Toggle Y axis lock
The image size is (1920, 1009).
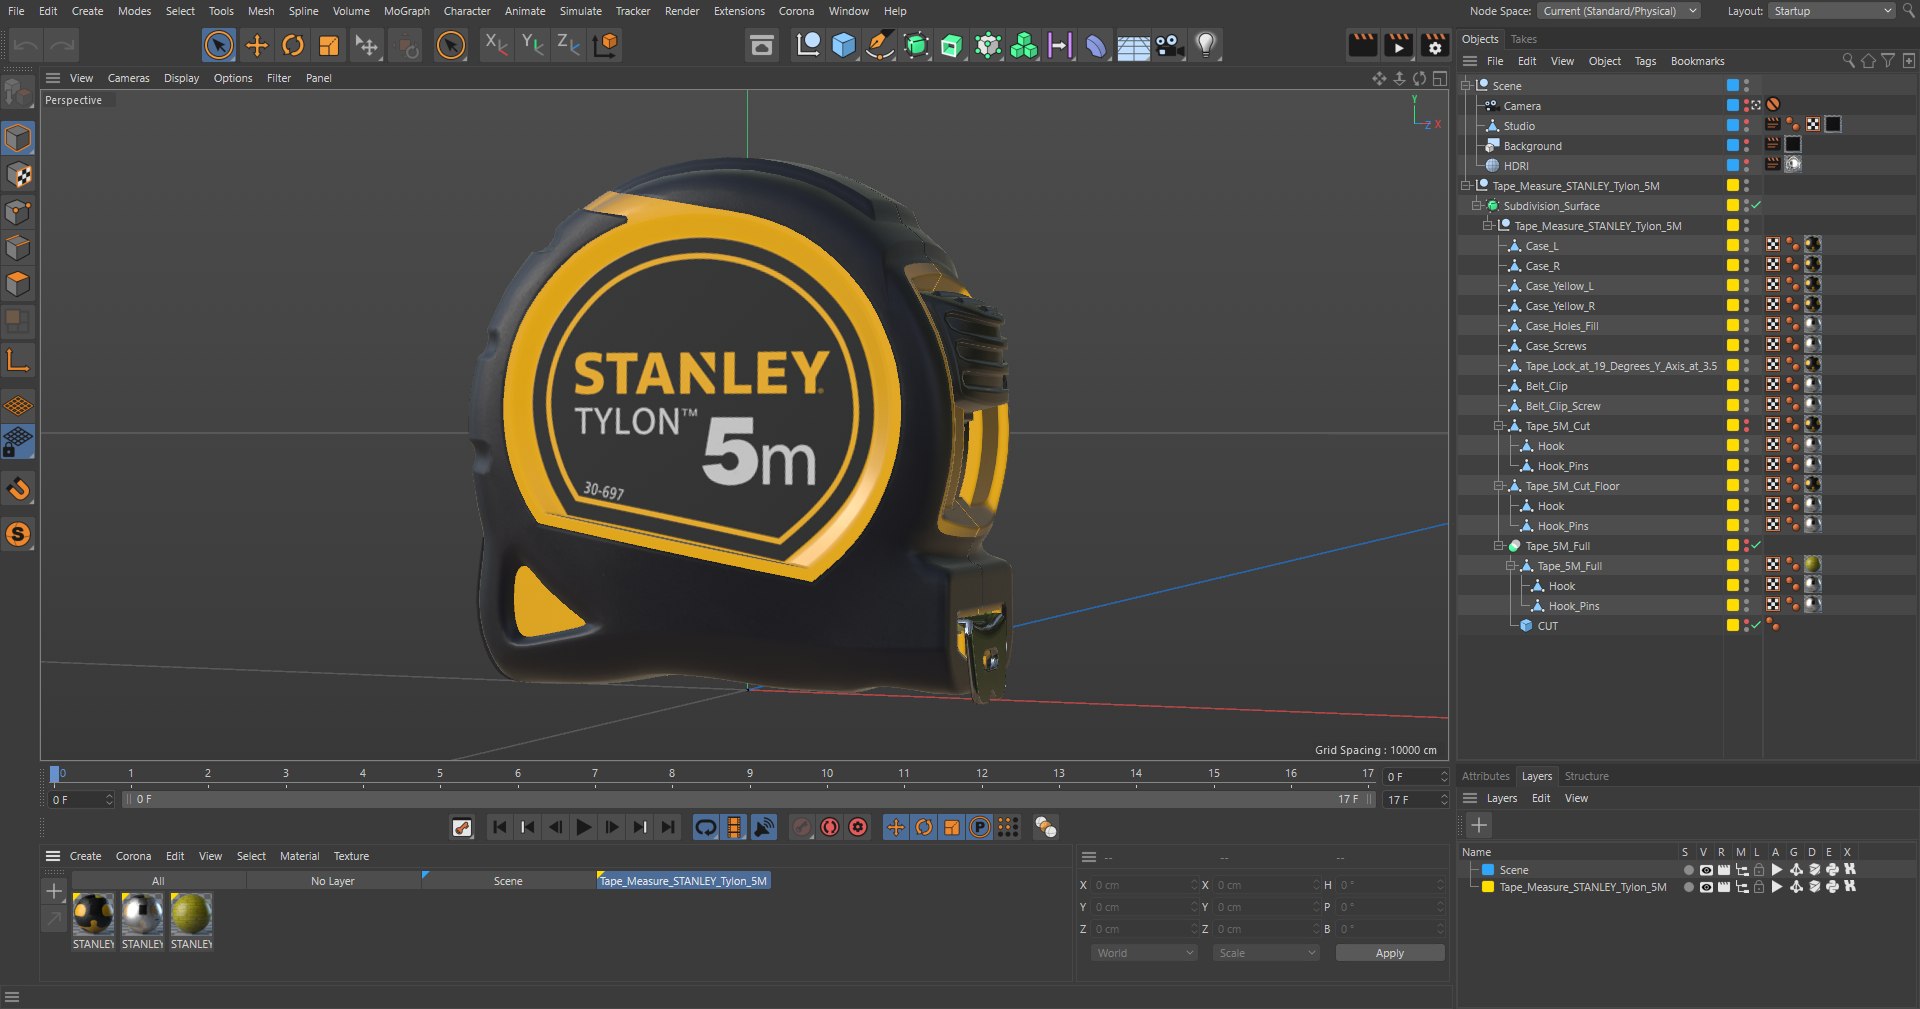pyautogui.click(x=532, y=44)
